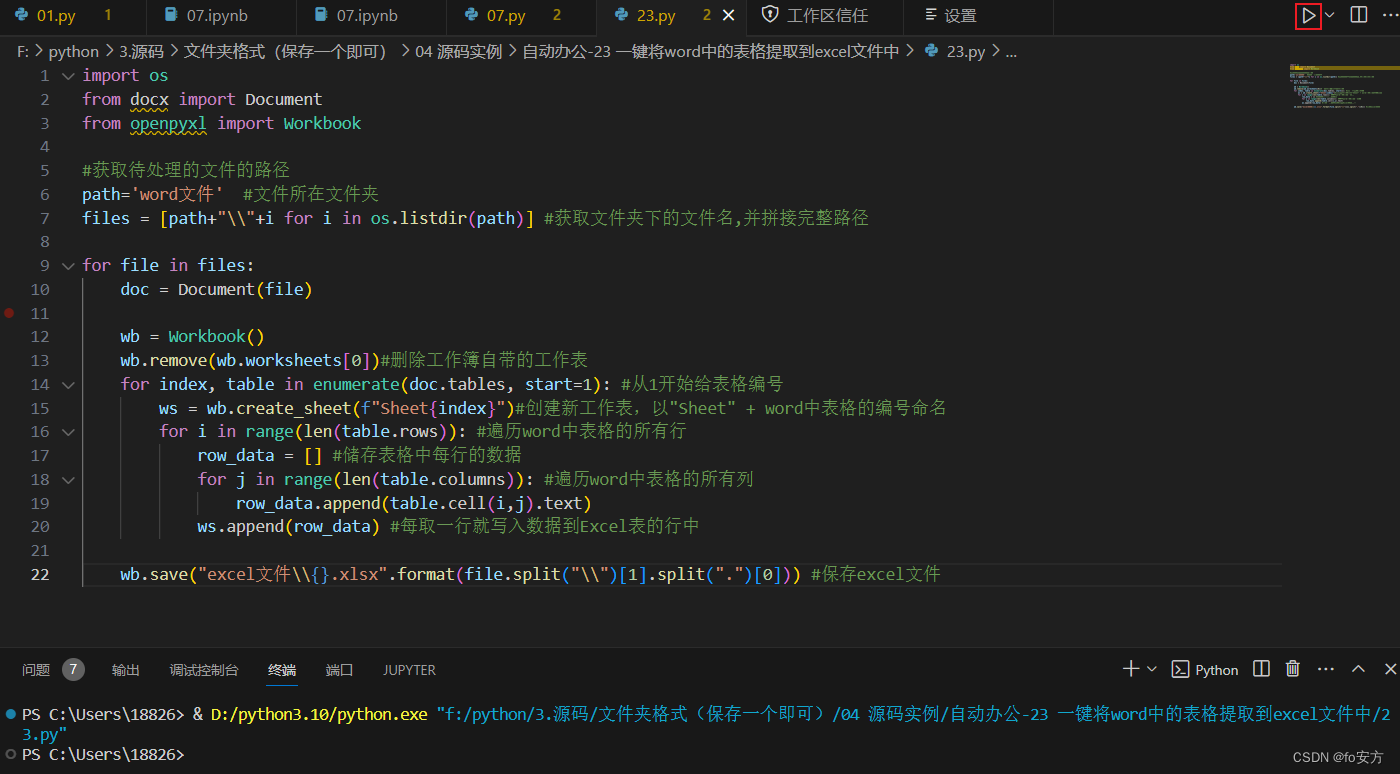The image size is (1400, 774).
Task: Open the second 07.ipynb tab
Action: pyautogui.click(x=366, y=16)
